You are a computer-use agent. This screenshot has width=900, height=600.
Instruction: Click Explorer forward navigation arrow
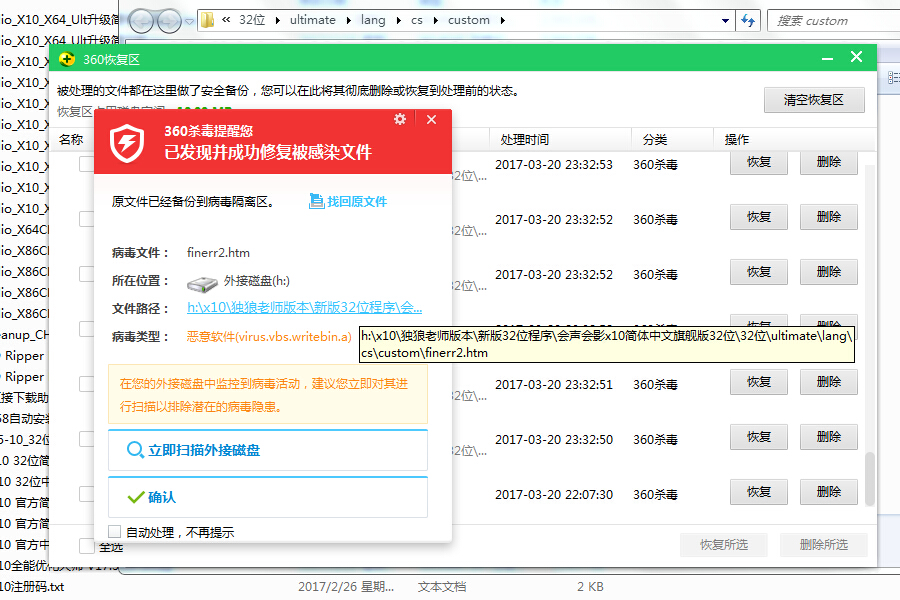[x=169, y=21]
